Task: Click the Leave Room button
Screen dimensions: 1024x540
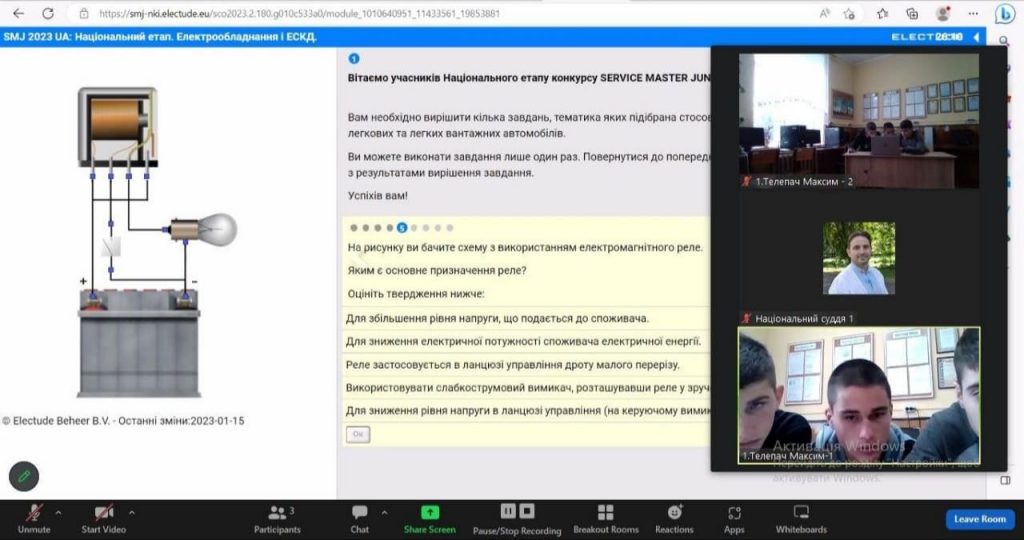Action: [x=980, y=519]
